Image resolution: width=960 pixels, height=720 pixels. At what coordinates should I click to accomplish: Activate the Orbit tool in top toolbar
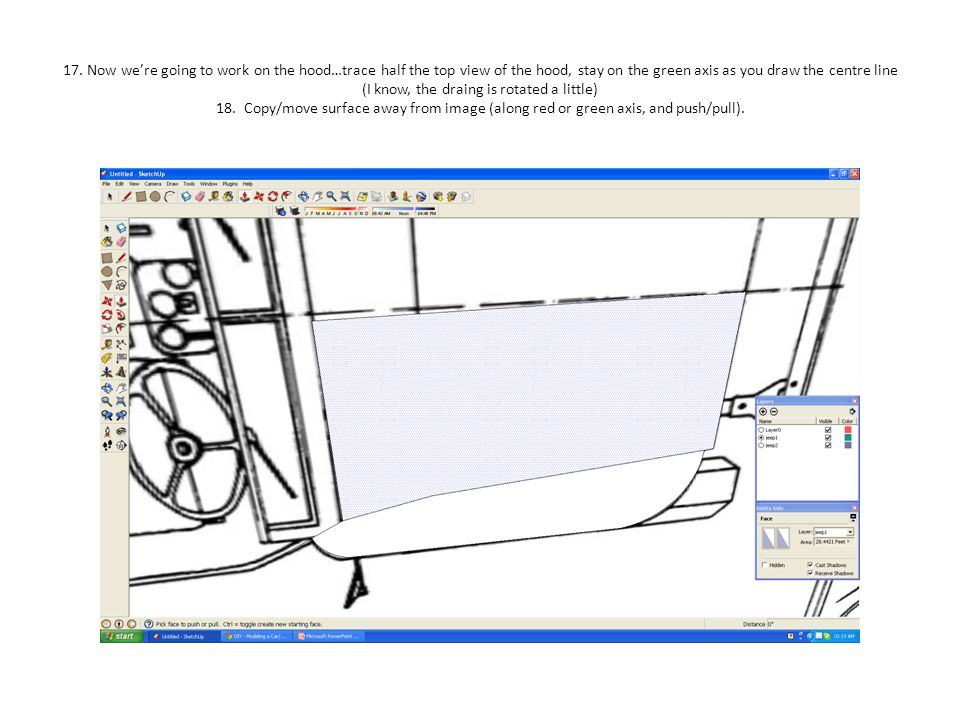pos(303,197)
